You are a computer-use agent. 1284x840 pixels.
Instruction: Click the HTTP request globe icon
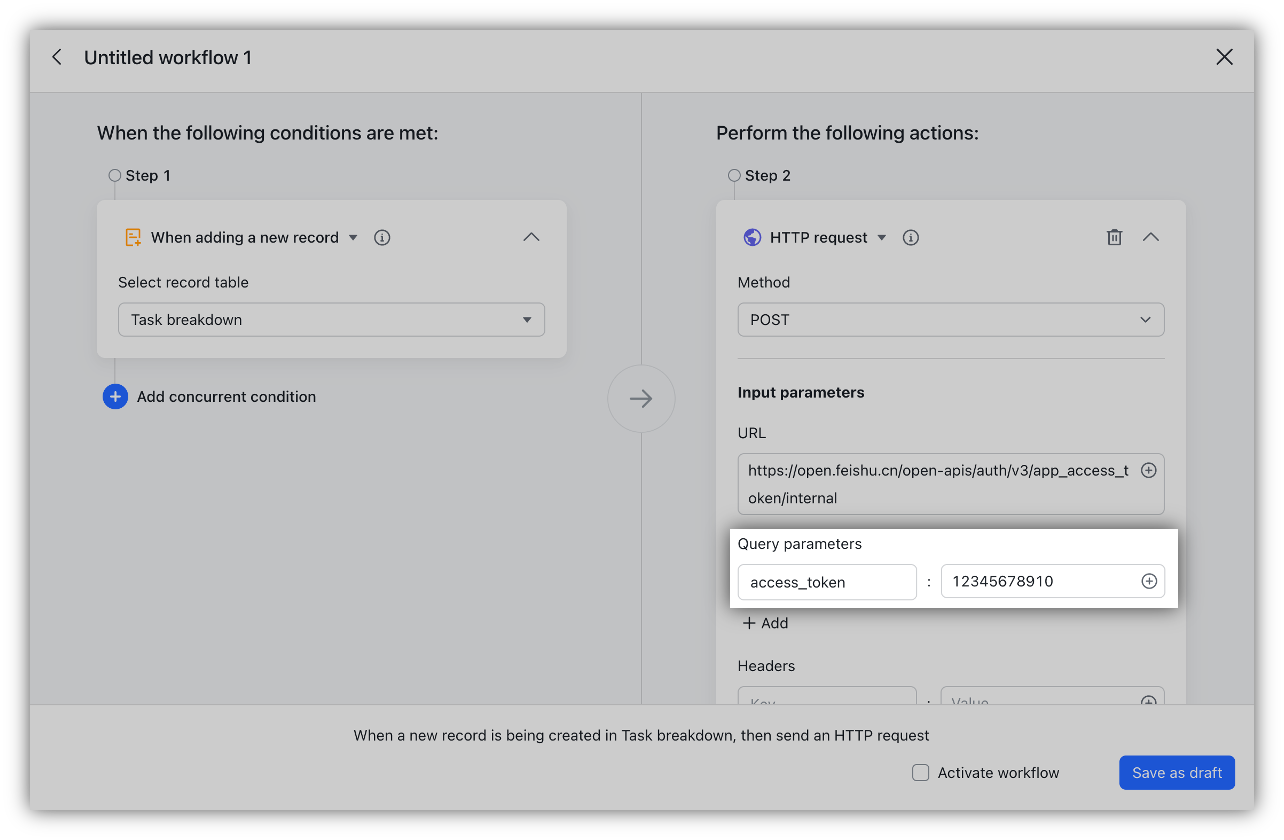tap(751, 237)
